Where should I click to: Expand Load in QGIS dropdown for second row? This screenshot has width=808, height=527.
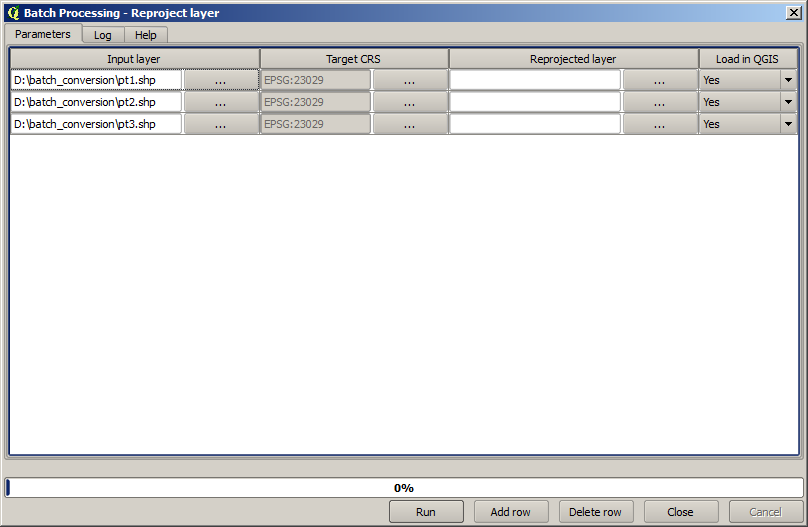point(787,102)
